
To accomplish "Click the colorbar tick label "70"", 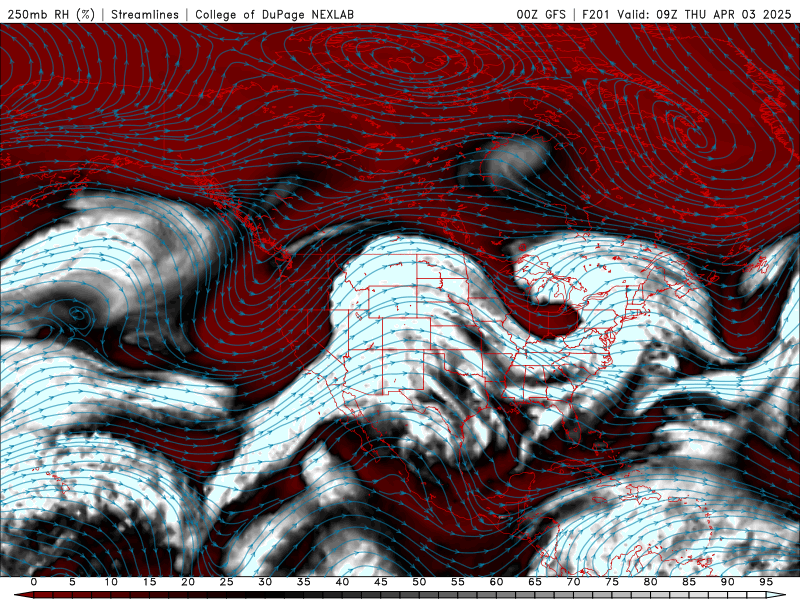I will tap(573, 582).
